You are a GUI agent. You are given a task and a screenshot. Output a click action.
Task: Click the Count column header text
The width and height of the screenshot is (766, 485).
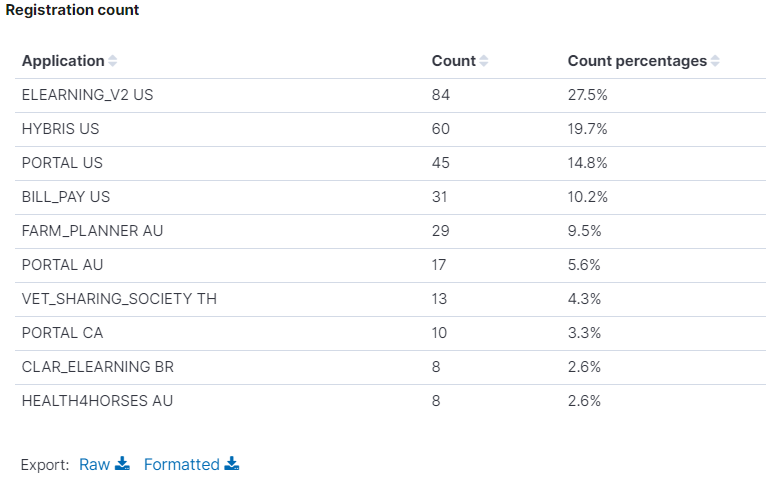pyautogui.click(x=453, y=61)
